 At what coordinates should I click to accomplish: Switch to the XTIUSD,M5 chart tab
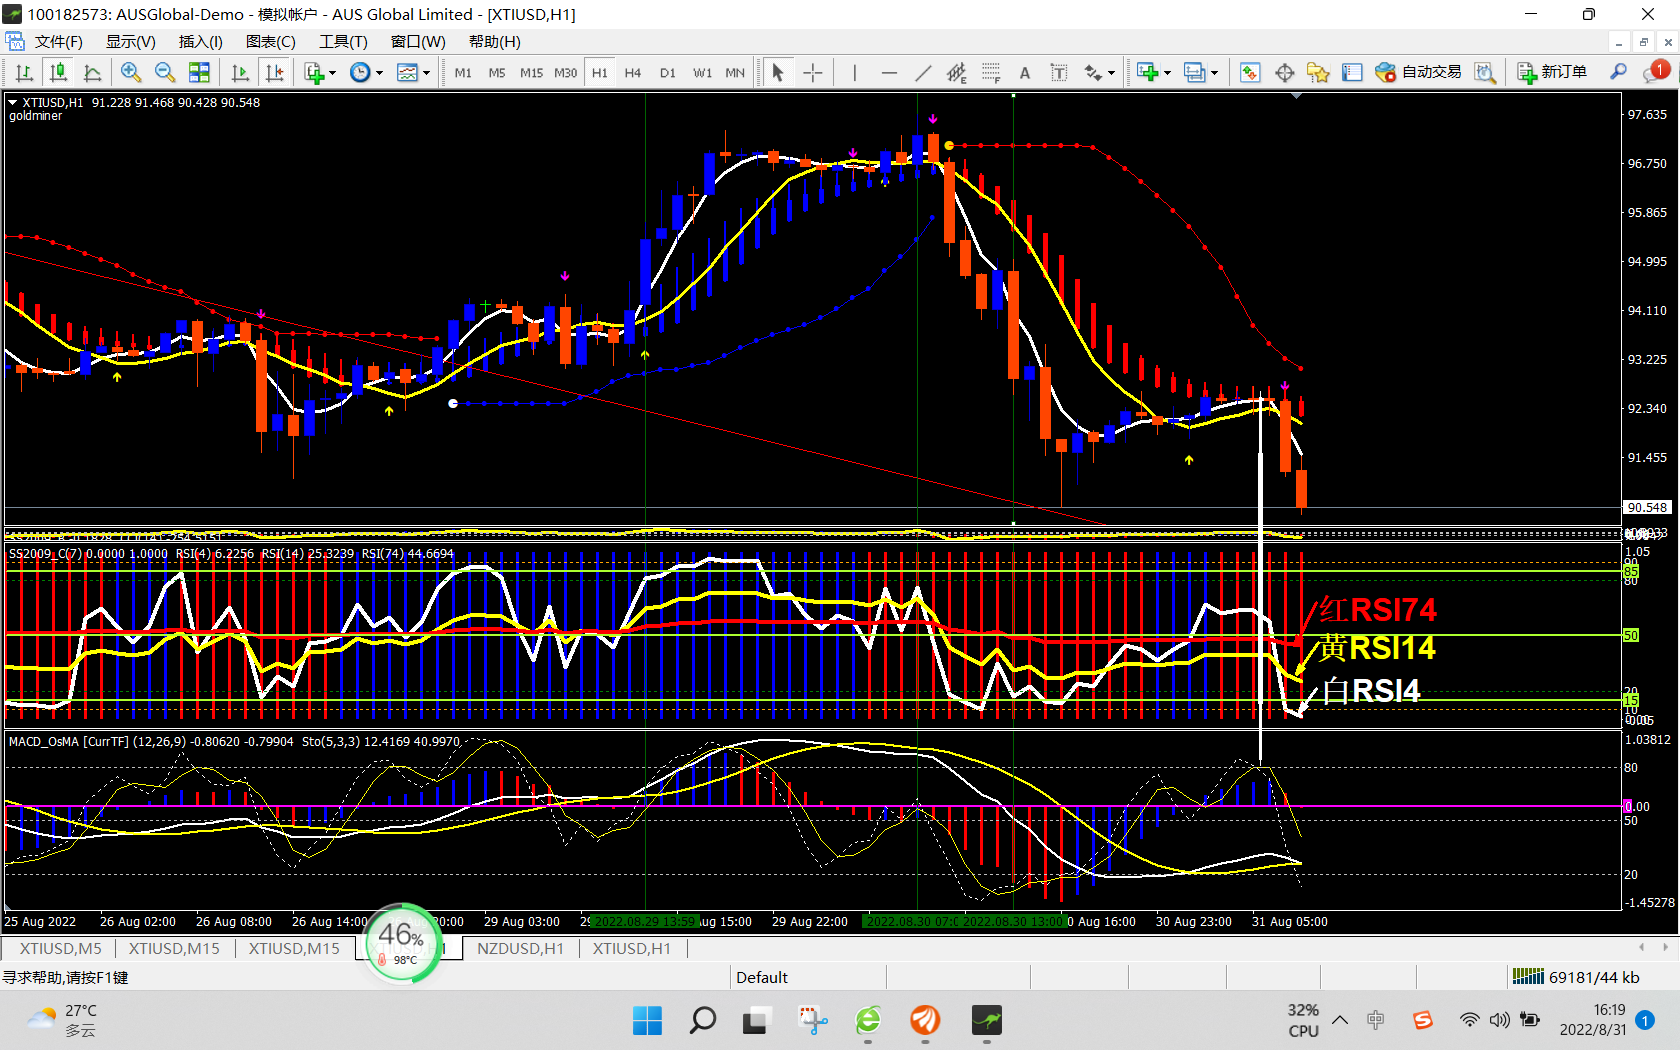pos(60,948)
